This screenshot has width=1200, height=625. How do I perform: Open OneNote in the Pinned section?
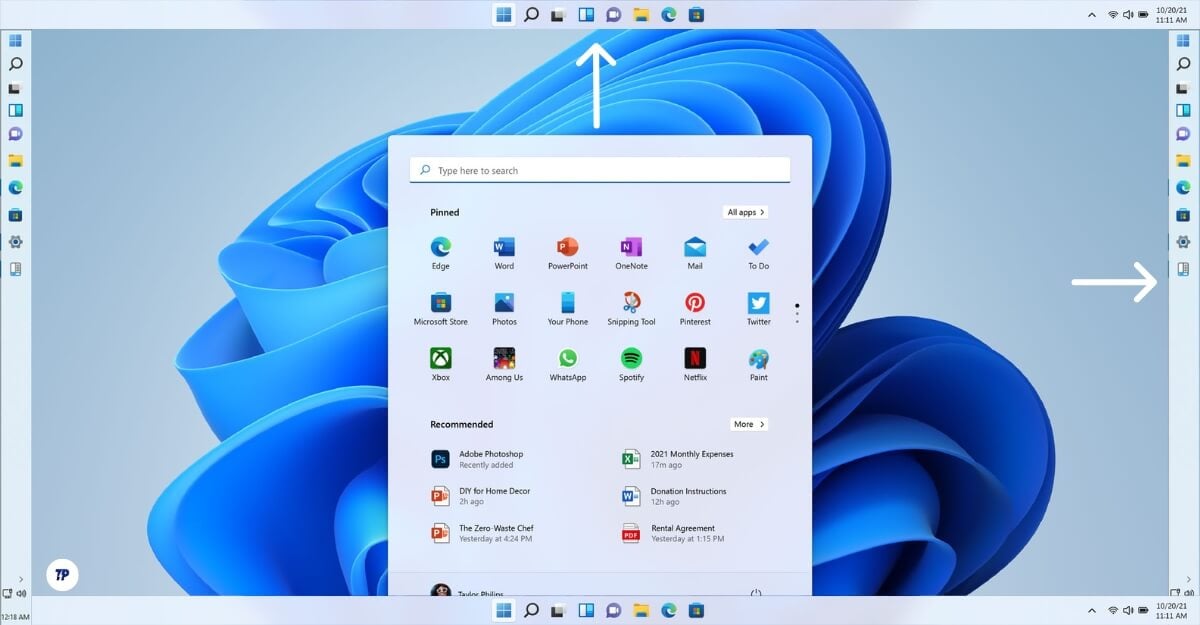pyautogui.click(x=631, y=252)
